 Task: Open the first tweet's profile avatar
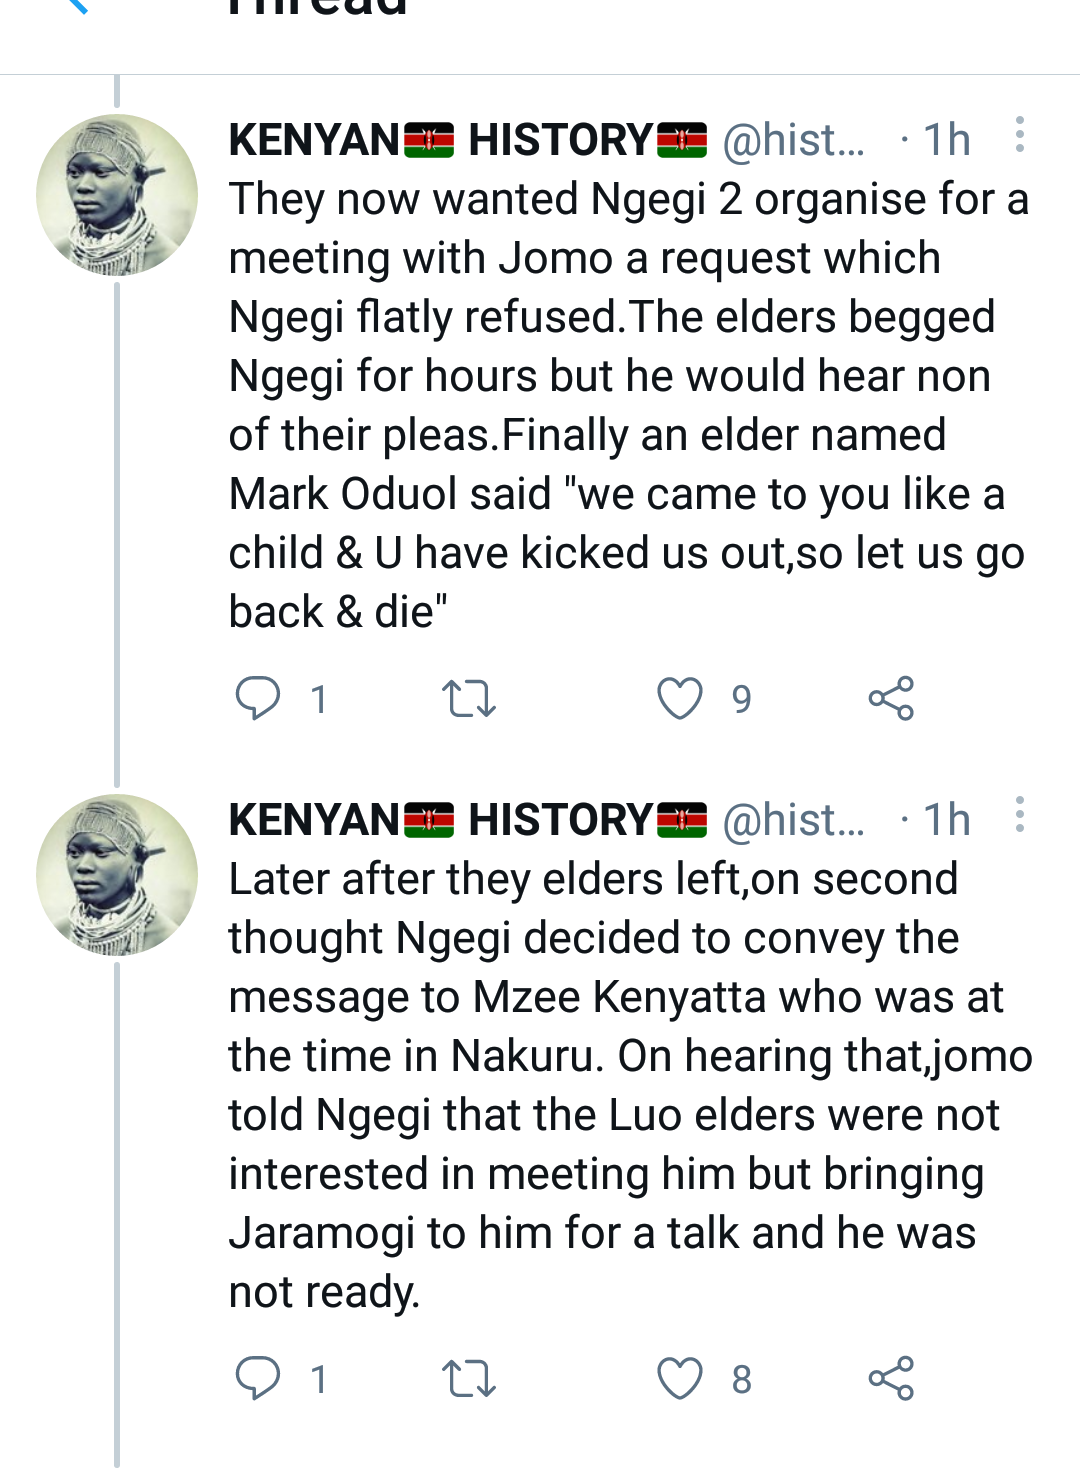point(117,195)
